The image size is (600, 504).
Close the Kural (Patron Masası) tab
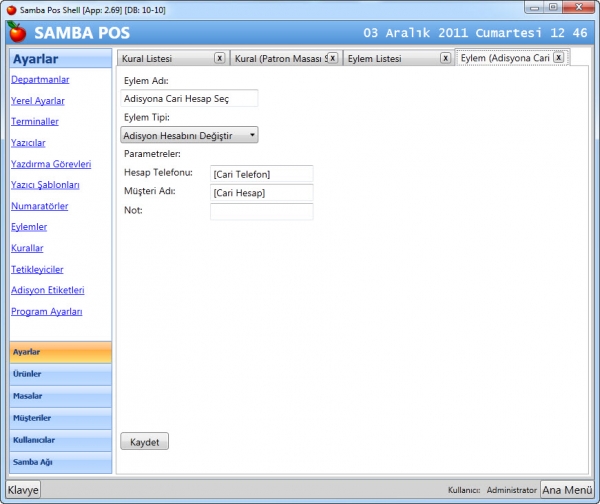coord(333,58)
